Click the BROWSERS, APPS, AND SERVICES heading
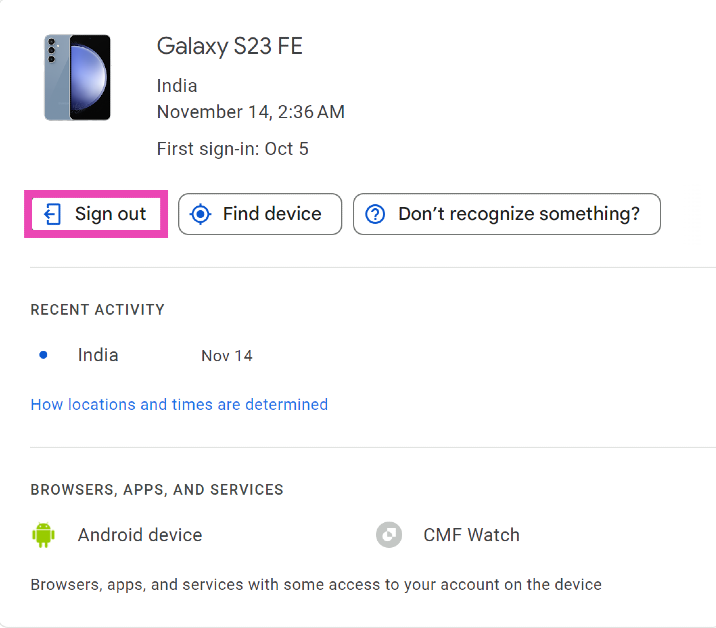This screenshot has width=716, height=628. [157, 490]
